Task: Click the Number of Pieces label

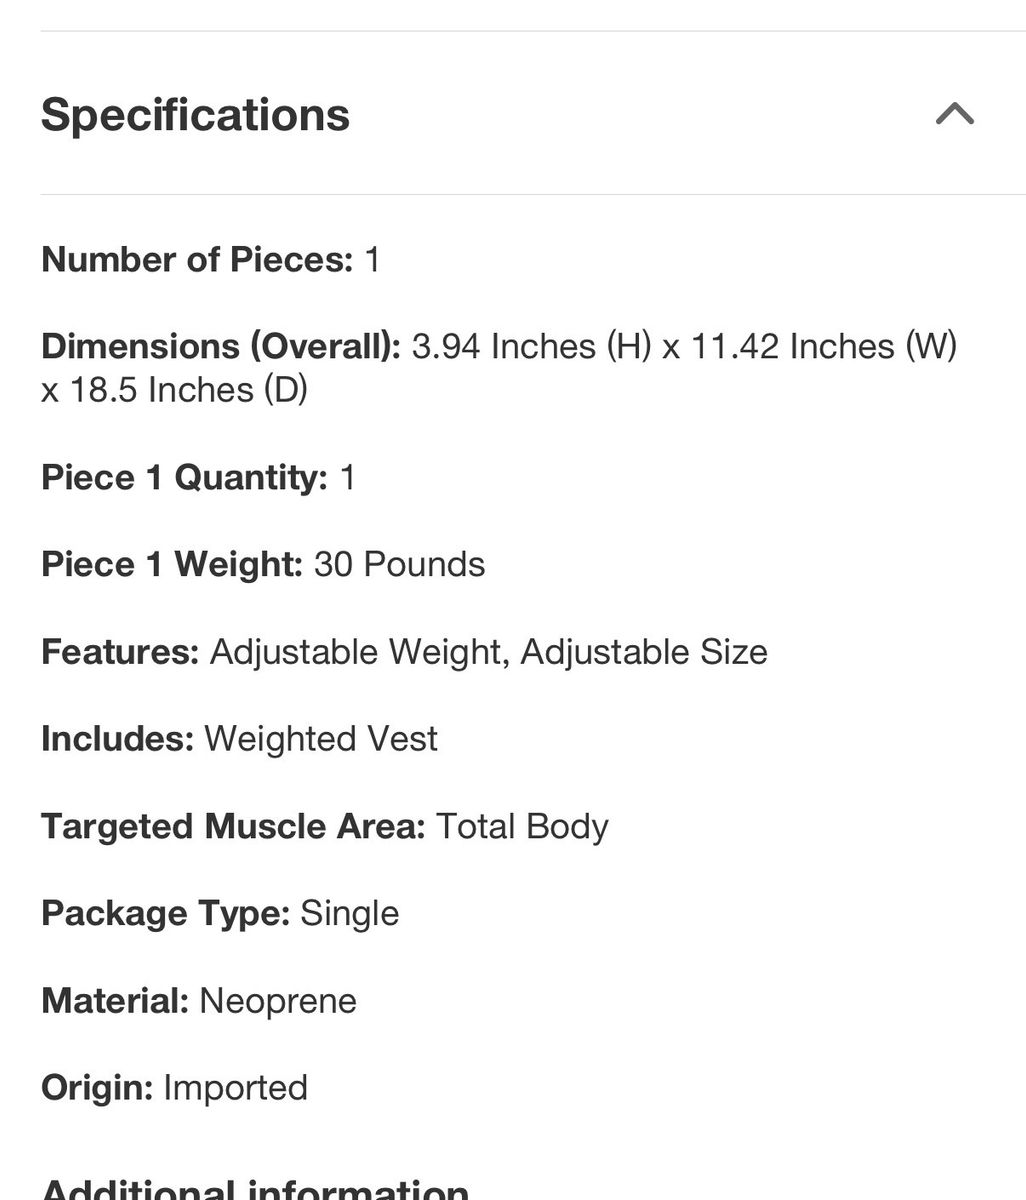Action: click(197, 260)
